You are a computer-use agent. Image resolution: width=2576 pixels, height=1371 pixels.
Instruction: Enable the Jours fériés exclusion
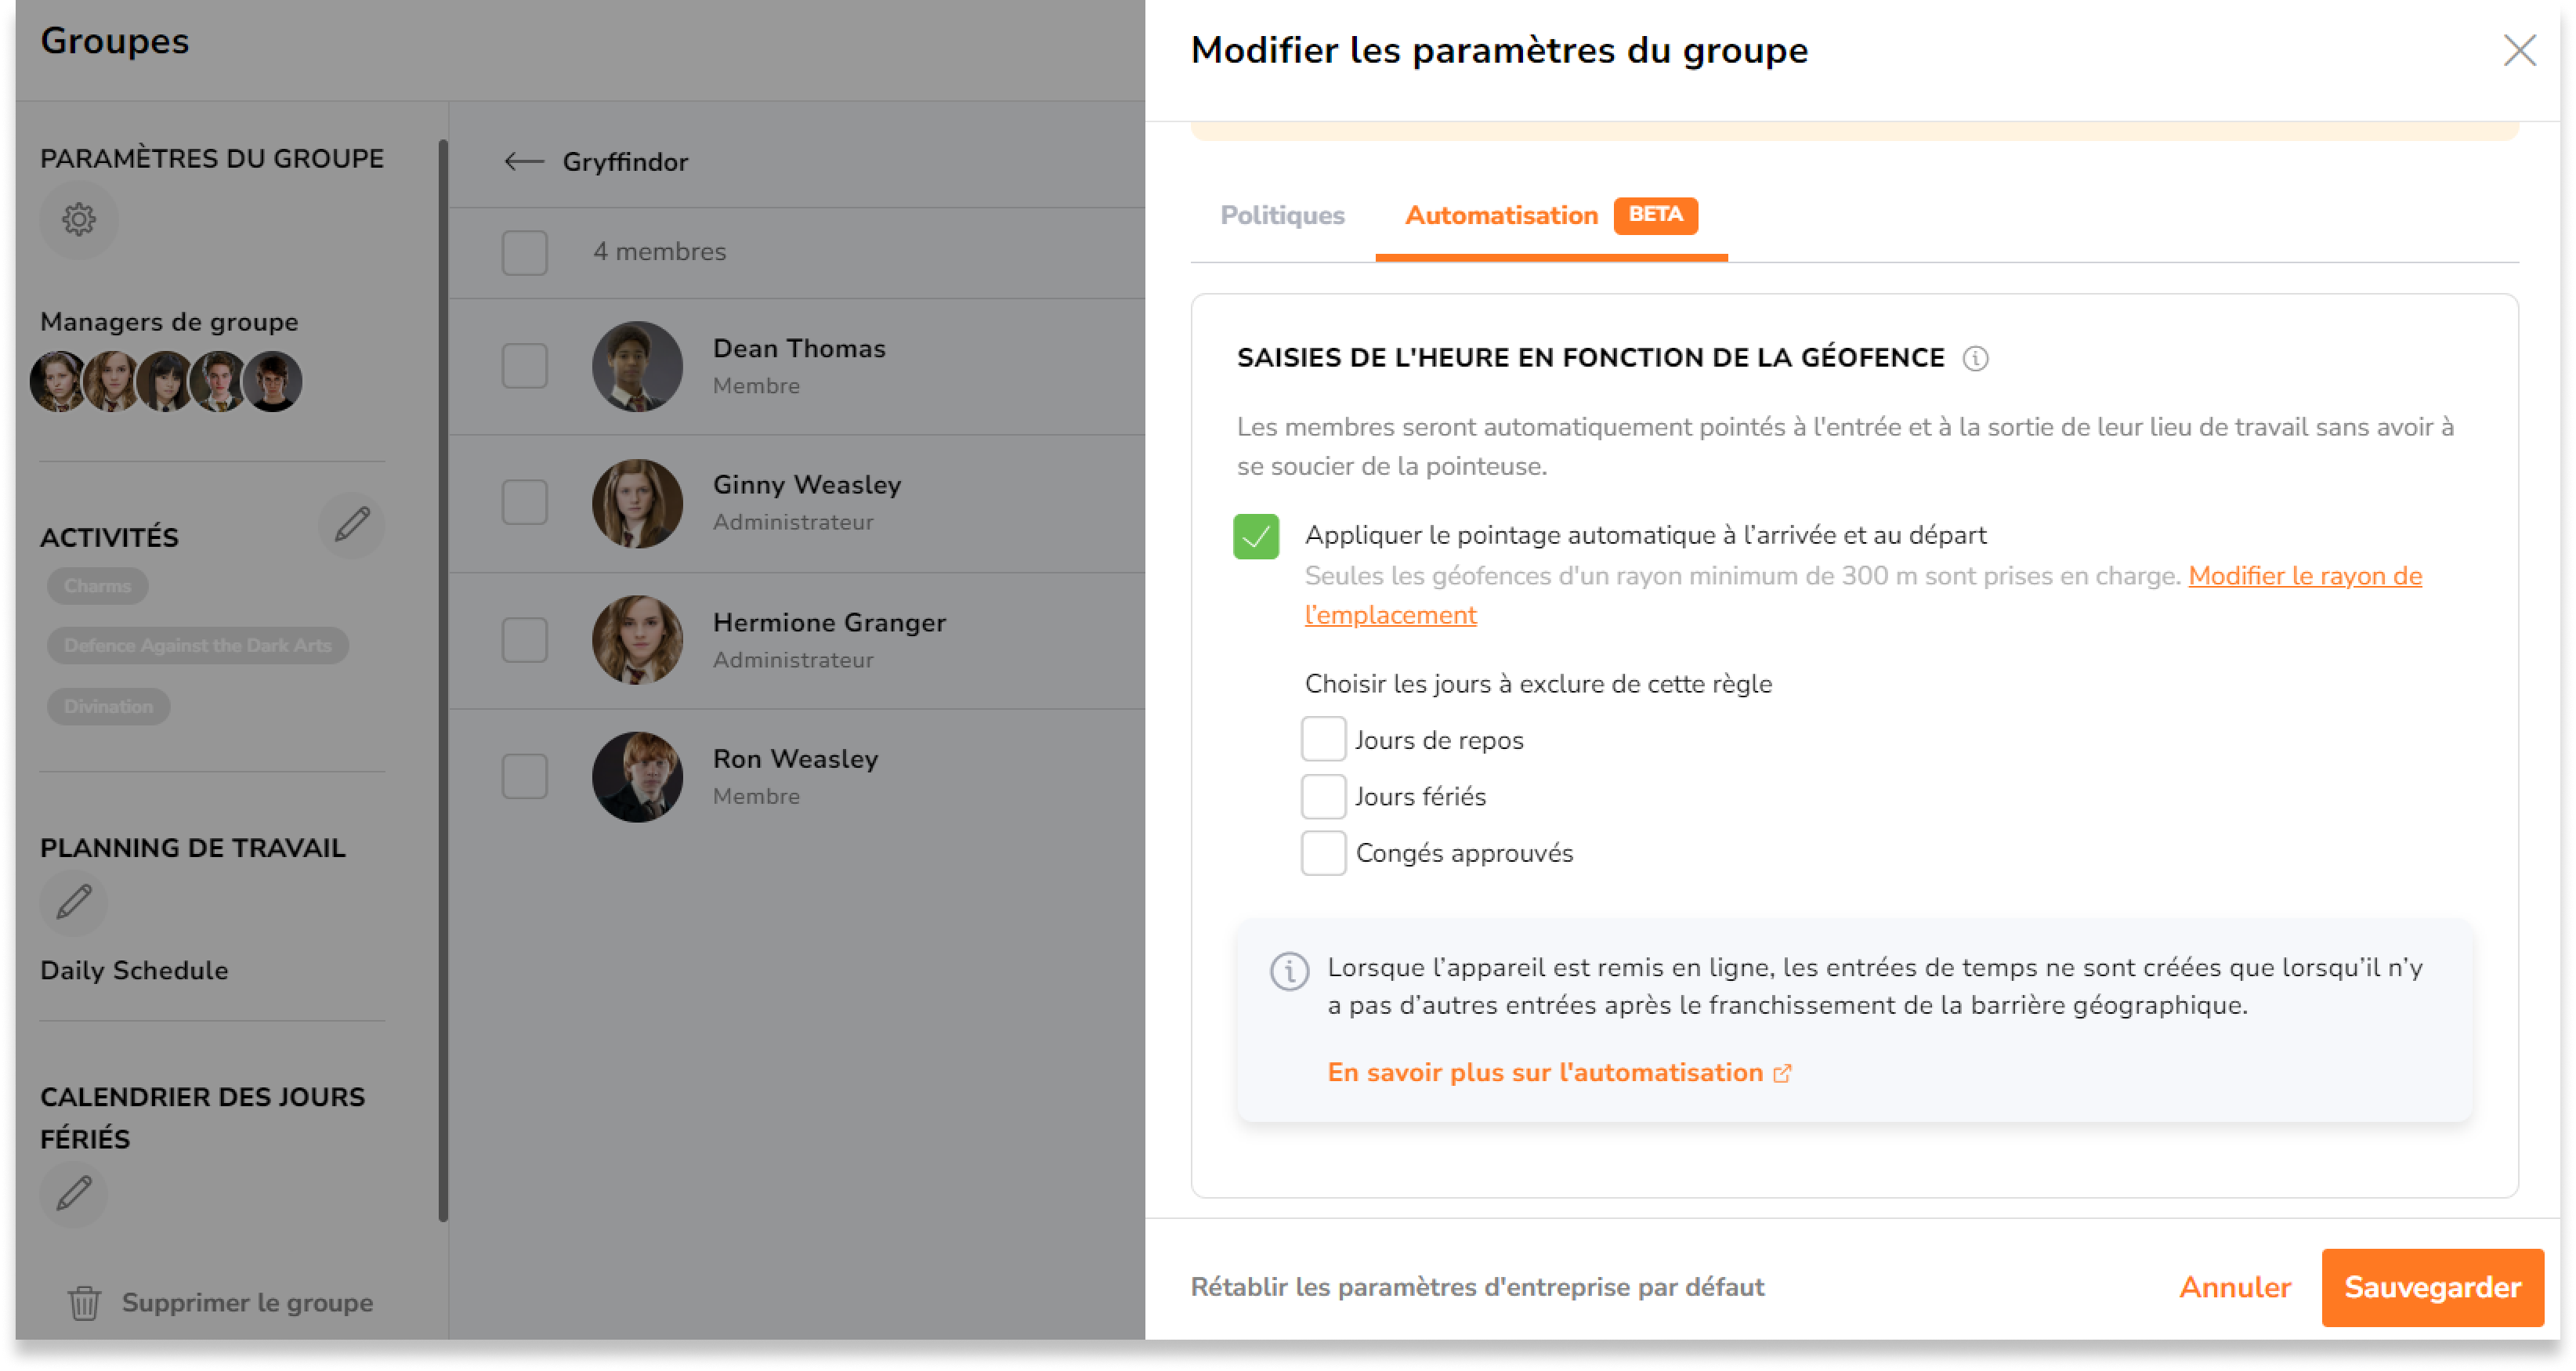tap(1323, 797)
